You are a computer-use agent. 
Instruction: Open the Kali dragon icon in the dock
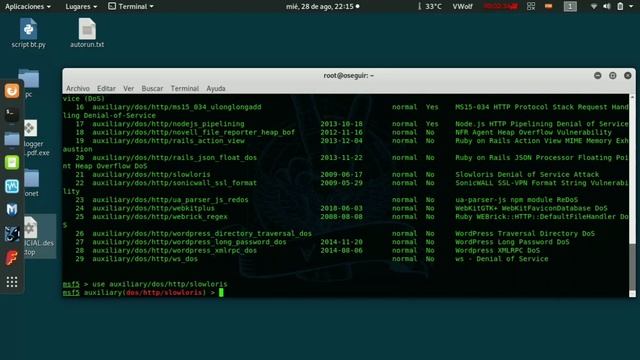coord(12,234)
